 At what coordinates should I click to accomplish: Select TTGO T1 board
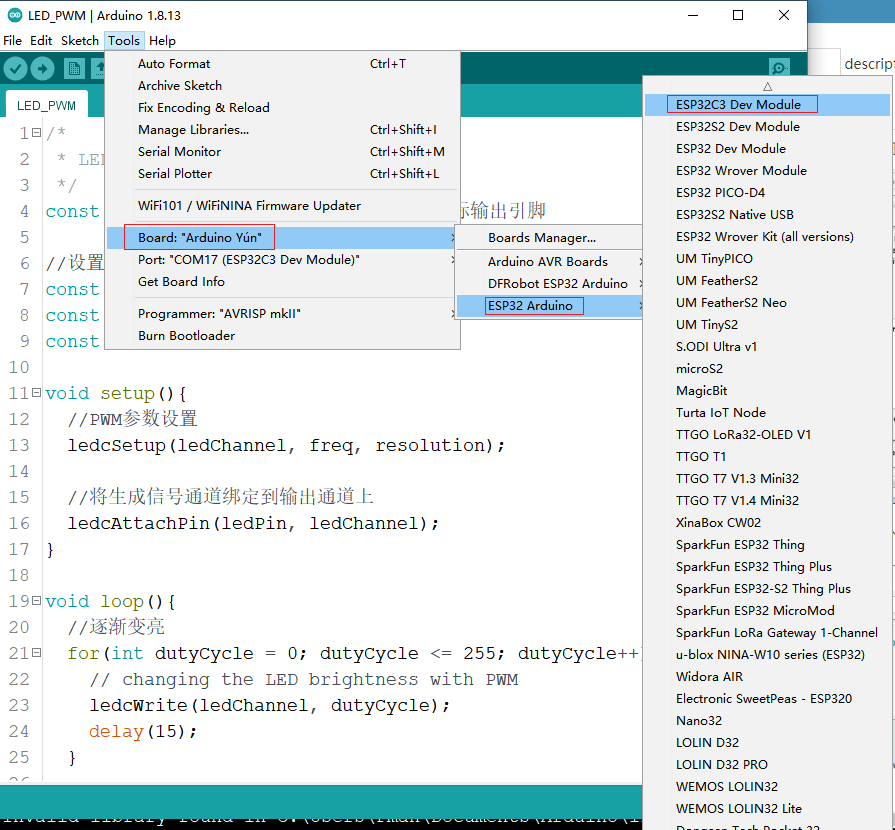tap(767, 457)
